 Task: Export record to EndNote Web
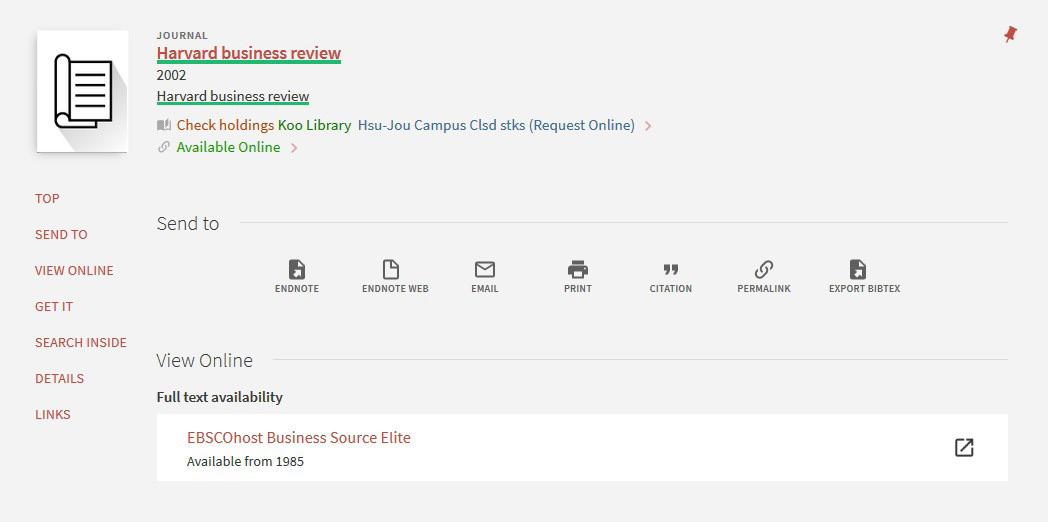click(x=391, y=270)
